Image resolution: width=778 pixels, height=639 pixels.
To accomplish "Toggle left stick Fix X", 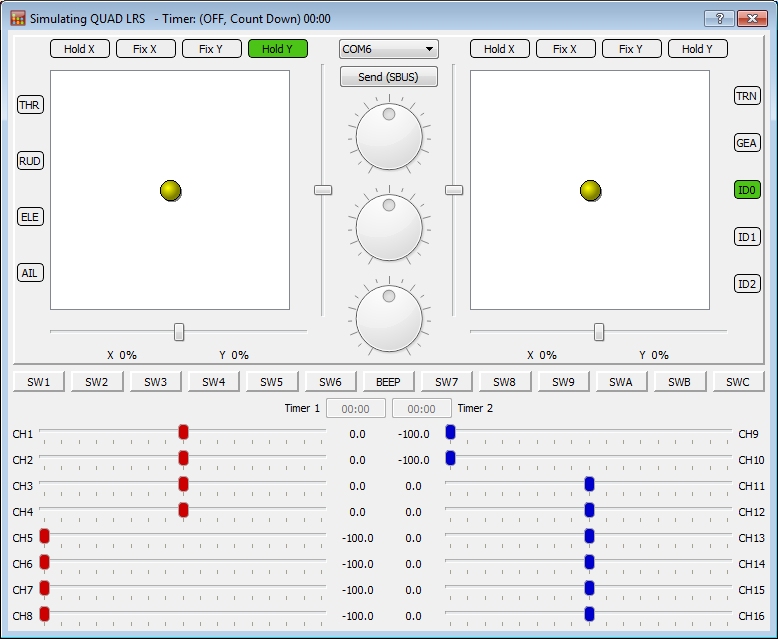I will tap(145, 49).
